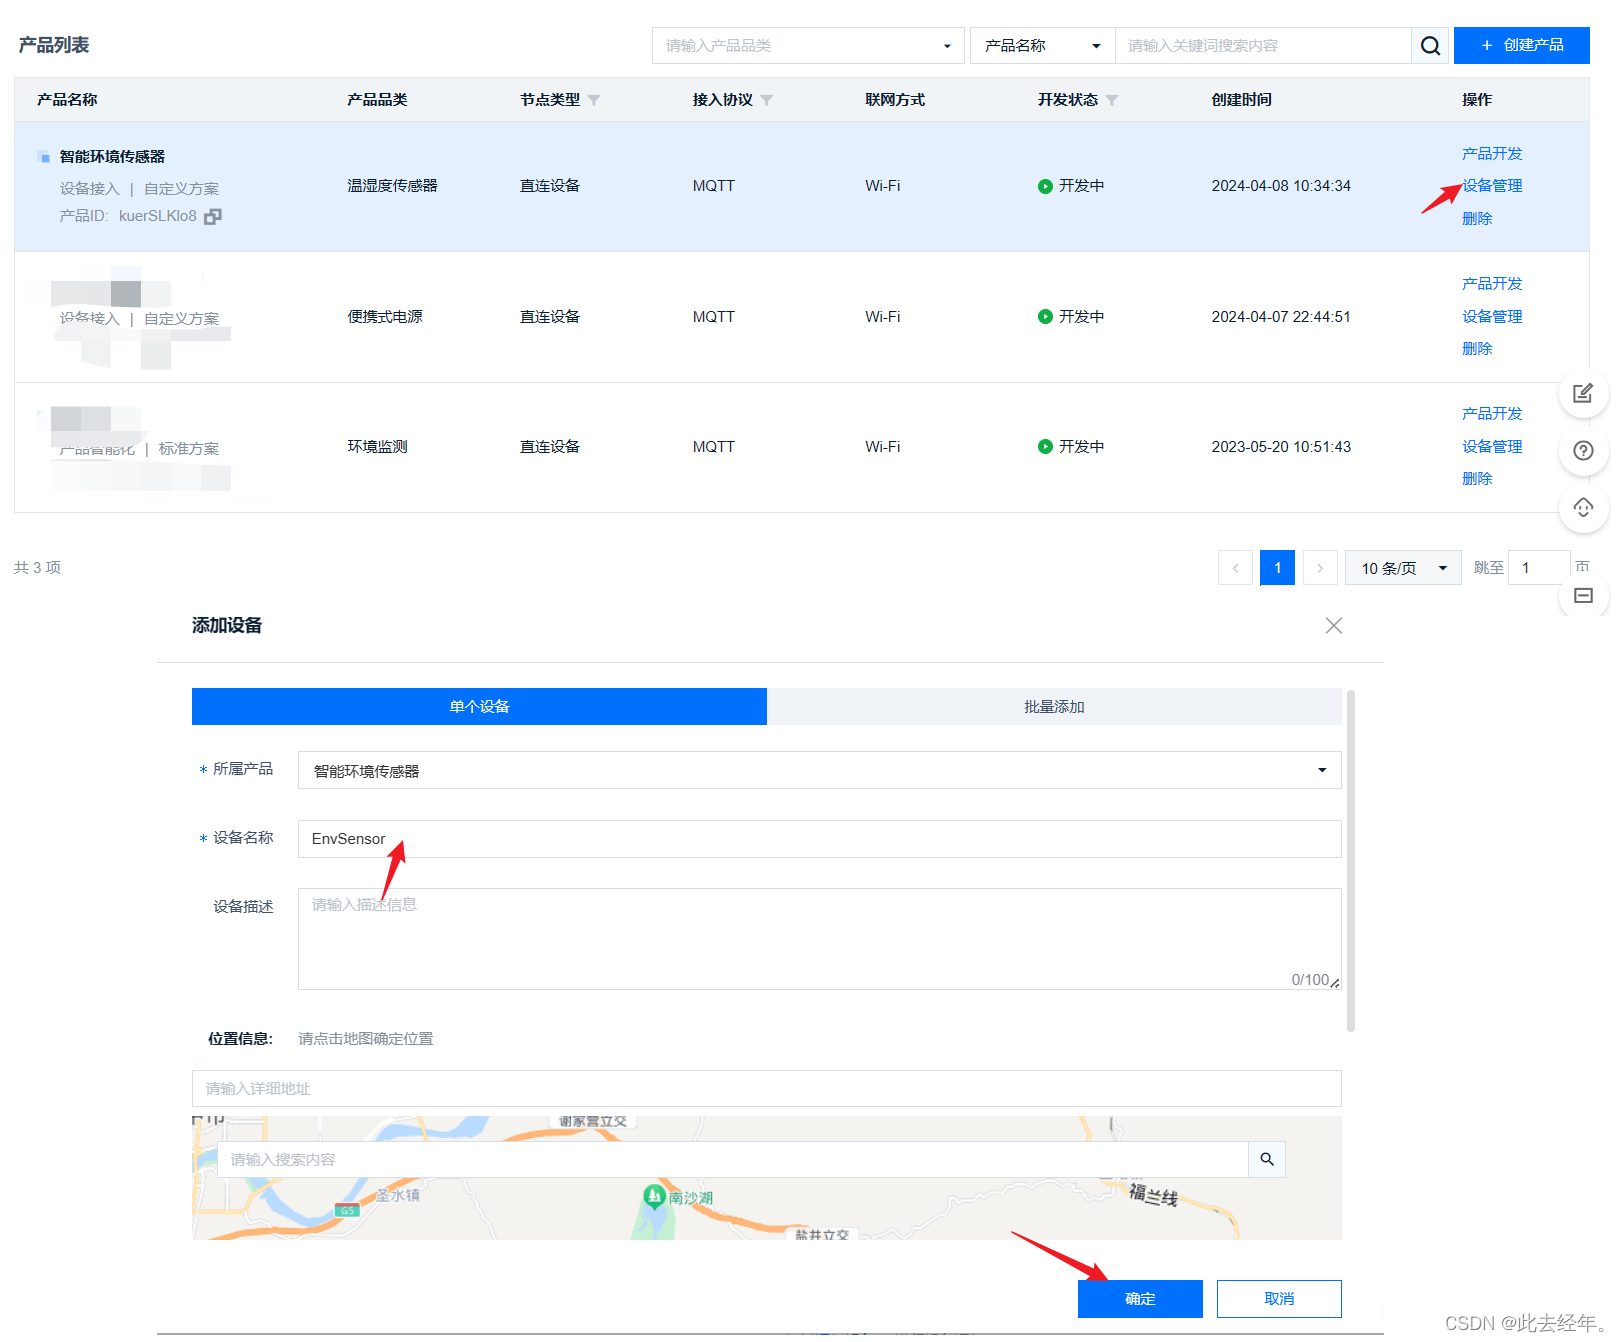The width and height of the screenshot is (1619, 1342).
Task: Go to previous page arrow
Action: [1235, 568]
